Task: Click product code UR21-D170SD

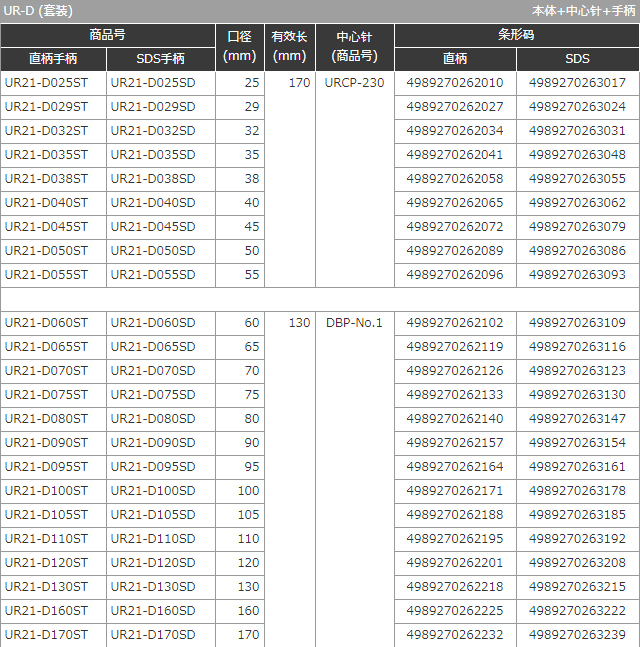Action: pyautogui.click(x=153, y=635)
